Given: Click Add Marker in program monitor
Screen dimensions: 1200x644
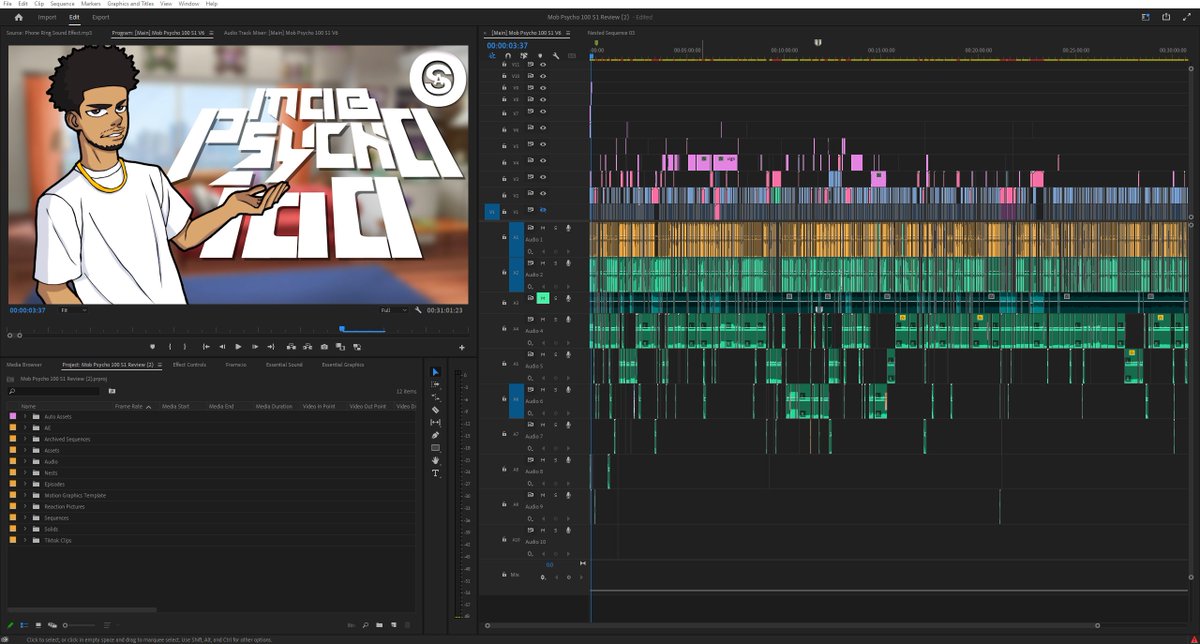Looking at the screenshot, I should click(152, 346).
